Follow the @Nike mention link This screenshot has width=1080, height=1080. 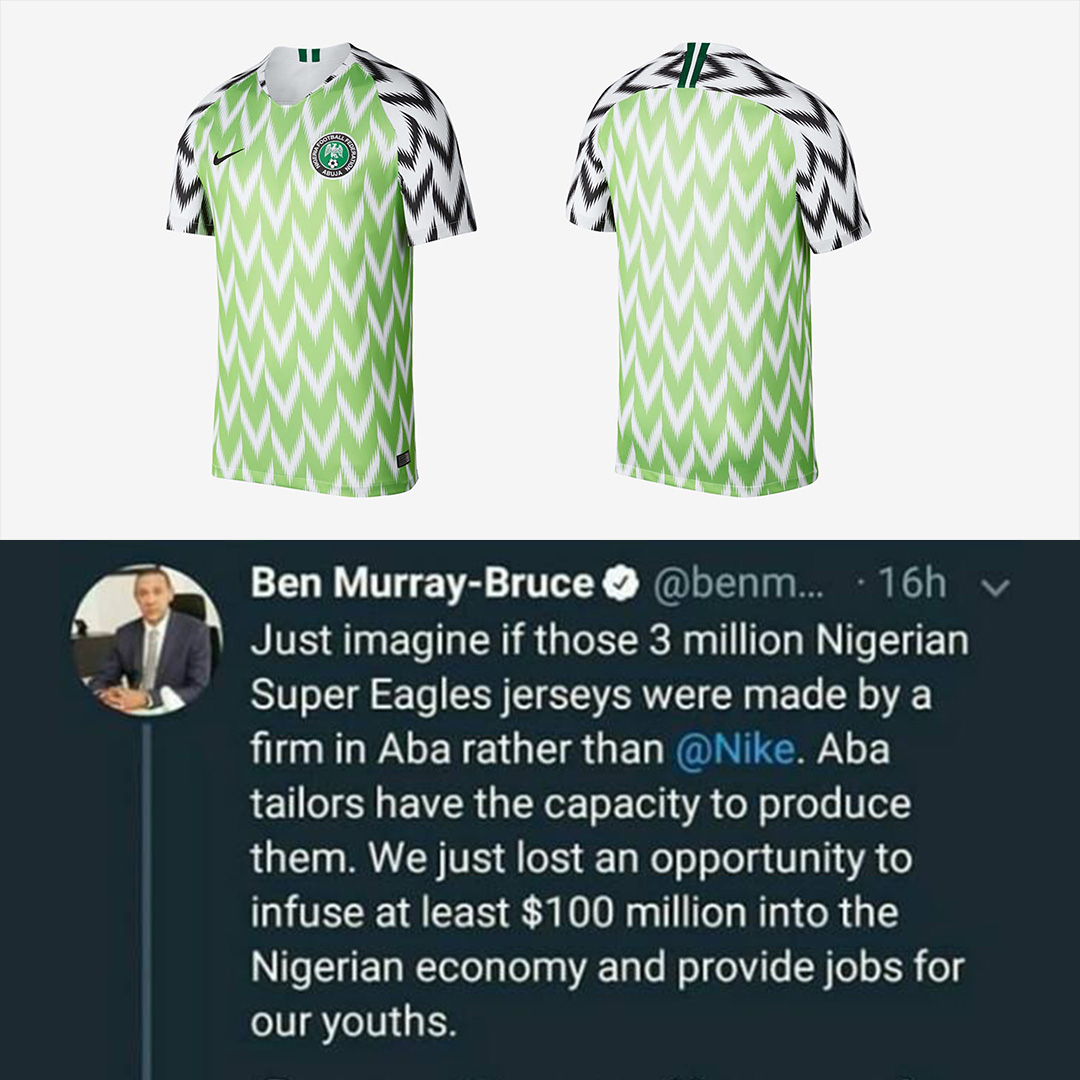point(736,749)
